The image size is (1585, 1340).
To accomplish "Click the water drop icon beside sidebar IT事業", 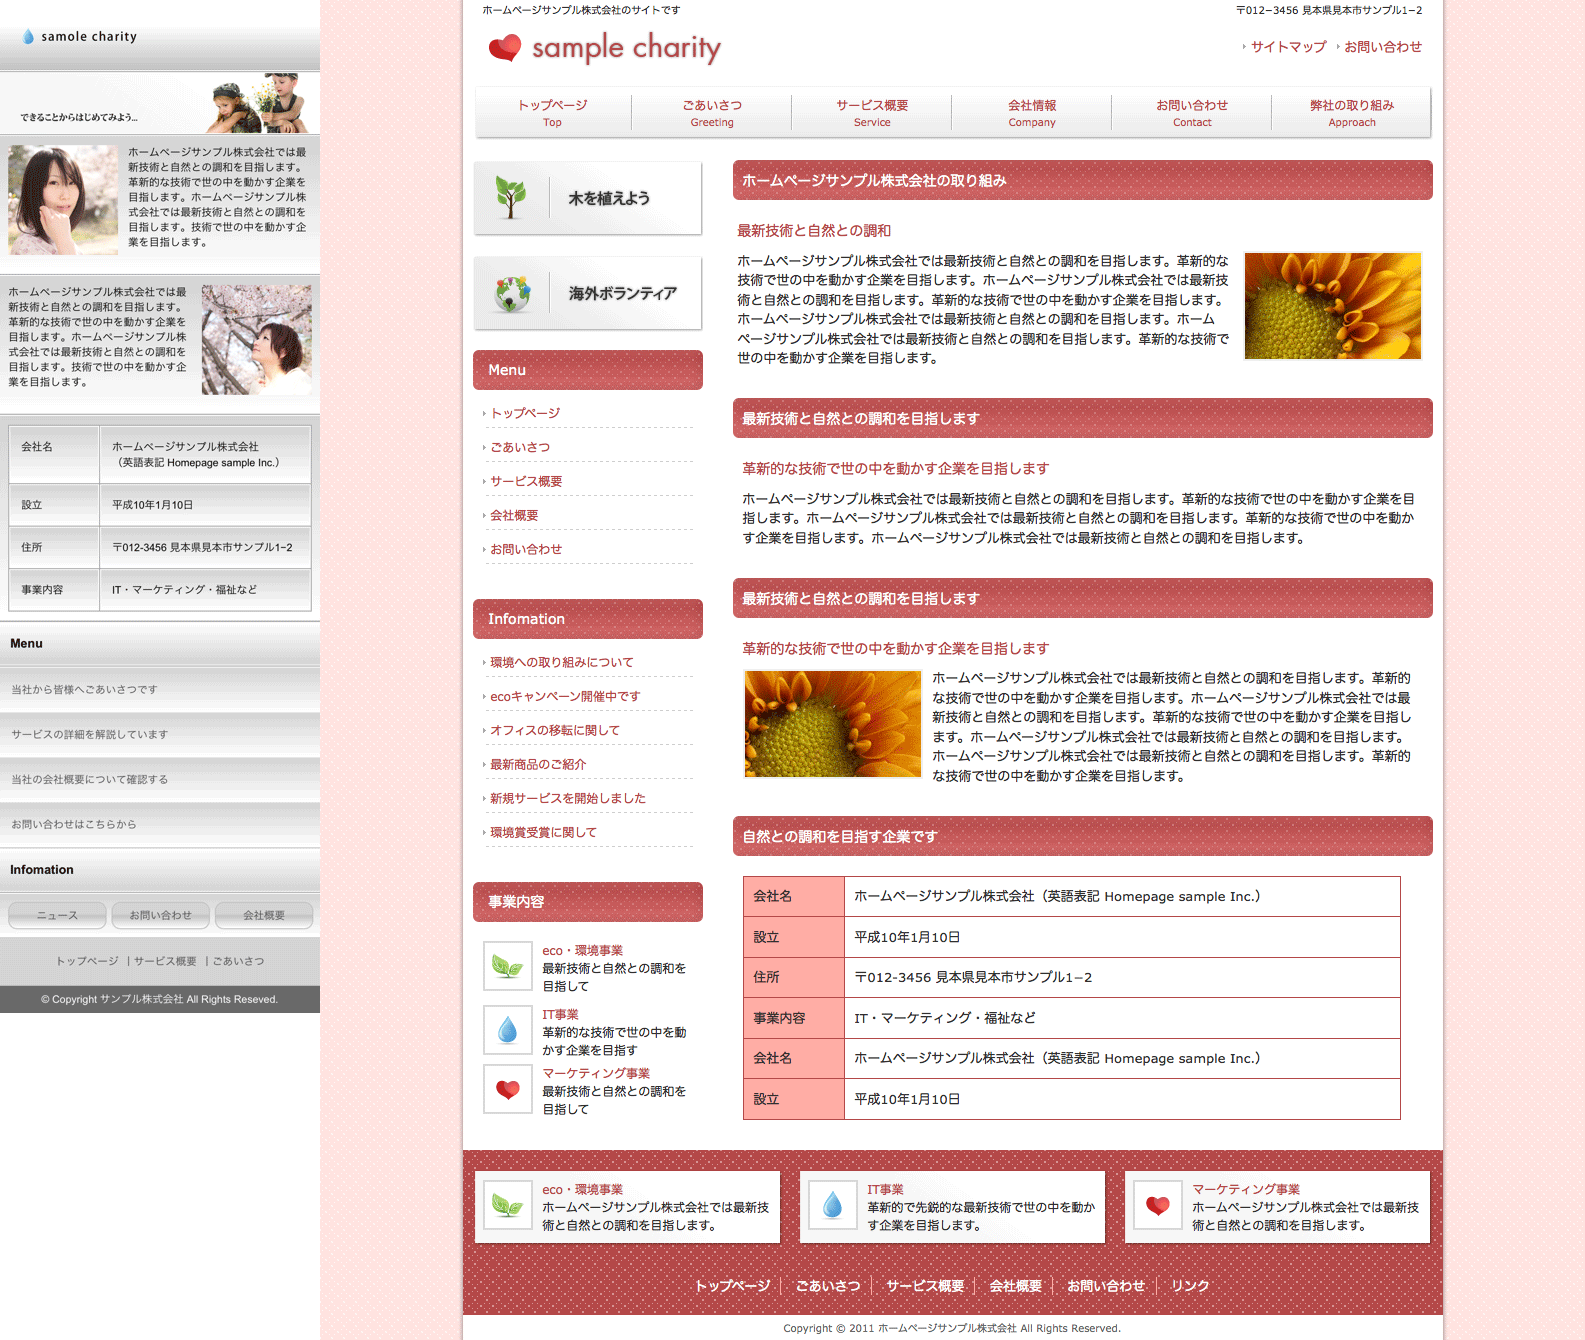I will pos(508,1030).
